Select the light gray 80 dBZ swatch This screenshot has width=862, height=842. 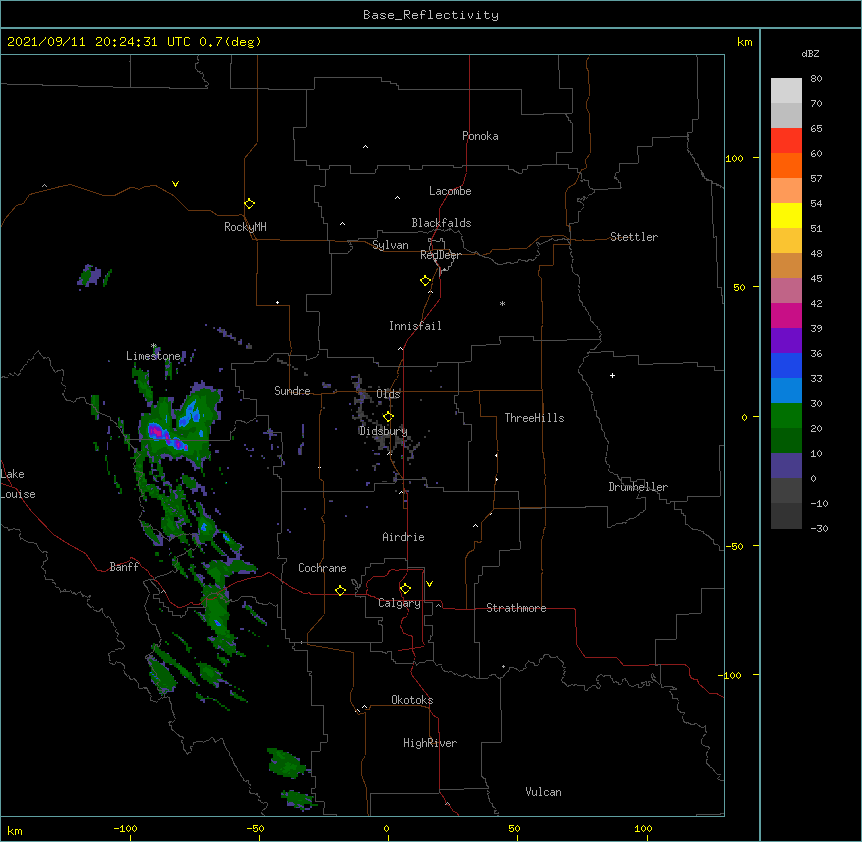tap(786, 90)
